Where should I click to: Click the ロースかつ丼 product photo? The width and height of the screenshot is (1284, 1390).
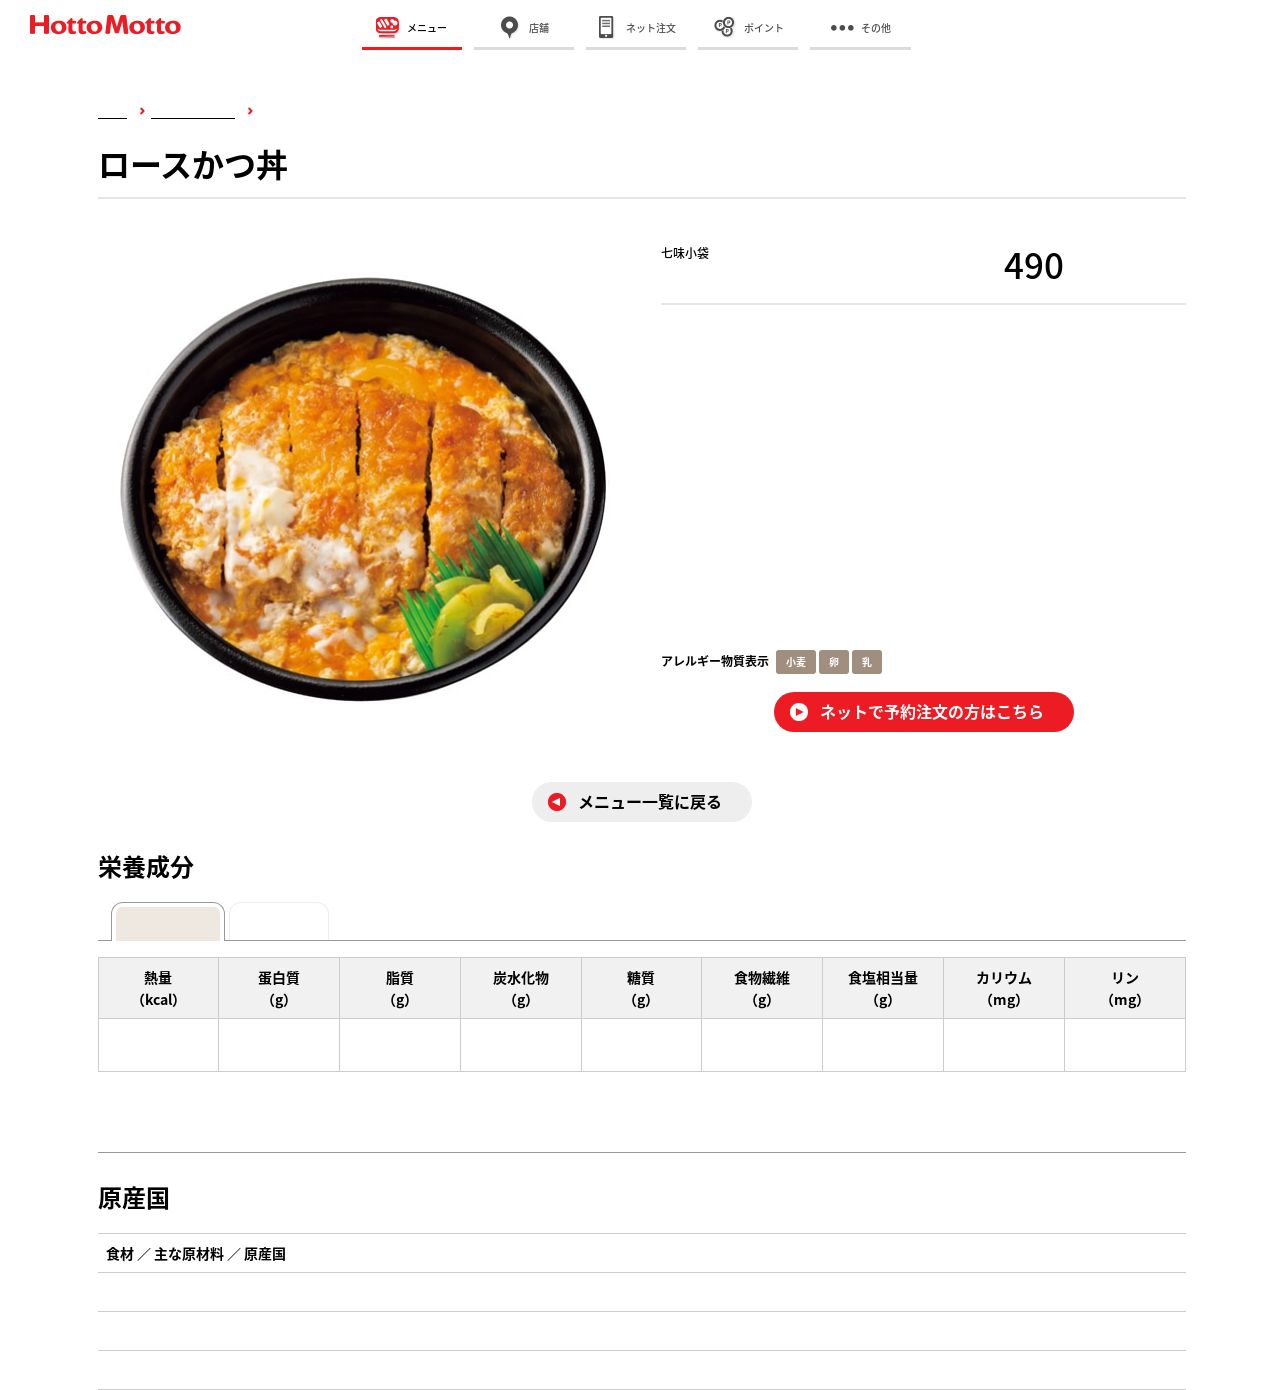363,489
